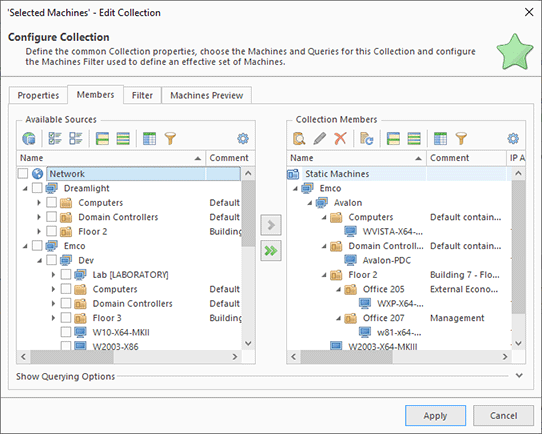This screenshot has height=434, width=542.
Task: Click the red X delete icon in Collection Members
Action: click(x=340, y=139)
